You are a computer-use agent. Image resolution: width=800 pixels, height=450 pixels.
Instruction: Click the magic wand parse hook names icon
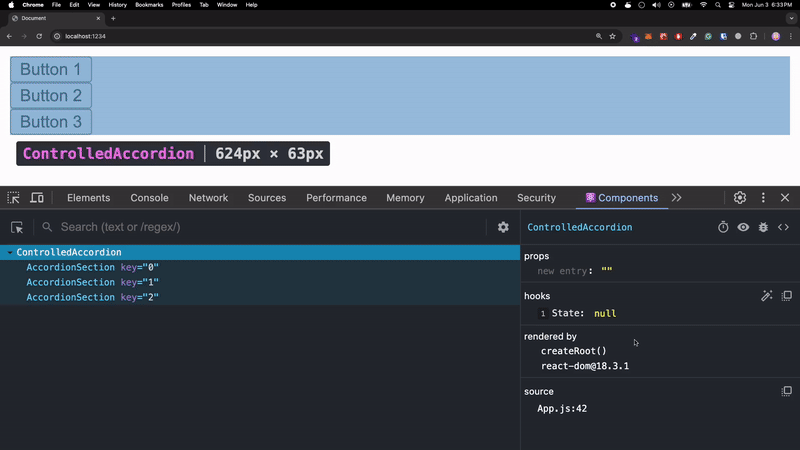click(766, 296)
